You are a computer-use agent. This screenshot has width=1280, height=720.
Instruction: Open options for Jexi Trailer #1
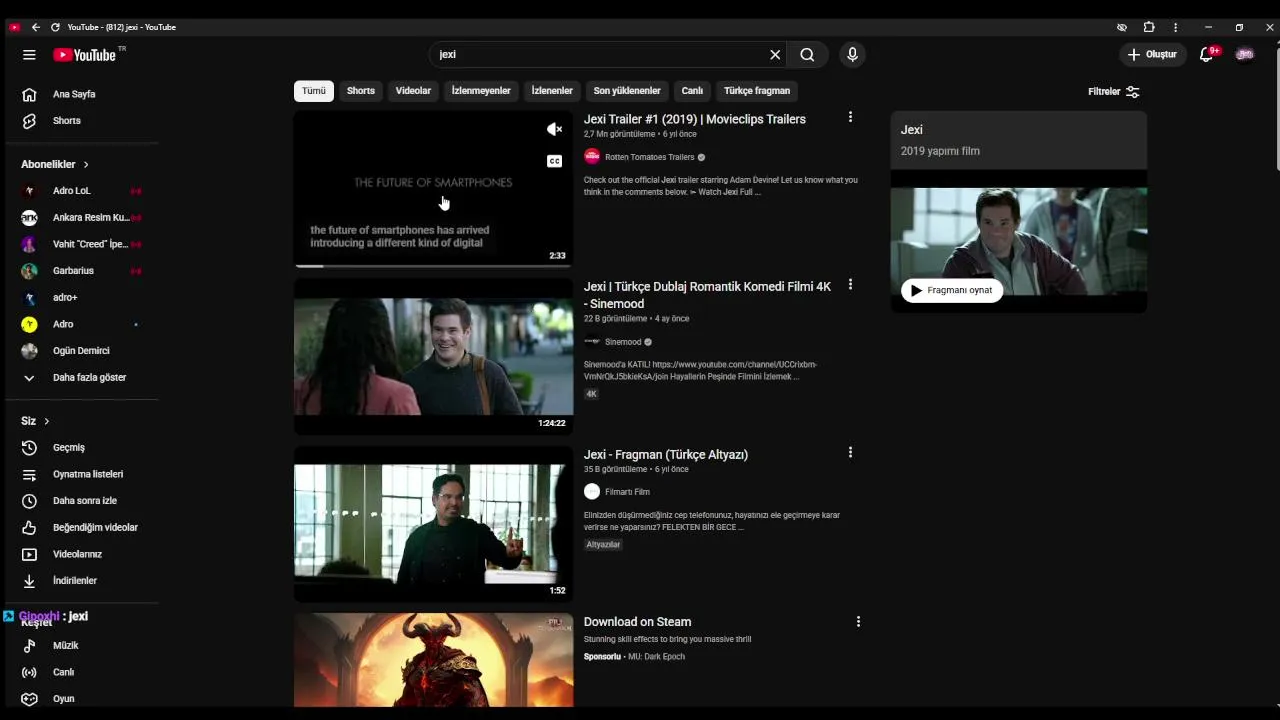[x=850, y=117]
